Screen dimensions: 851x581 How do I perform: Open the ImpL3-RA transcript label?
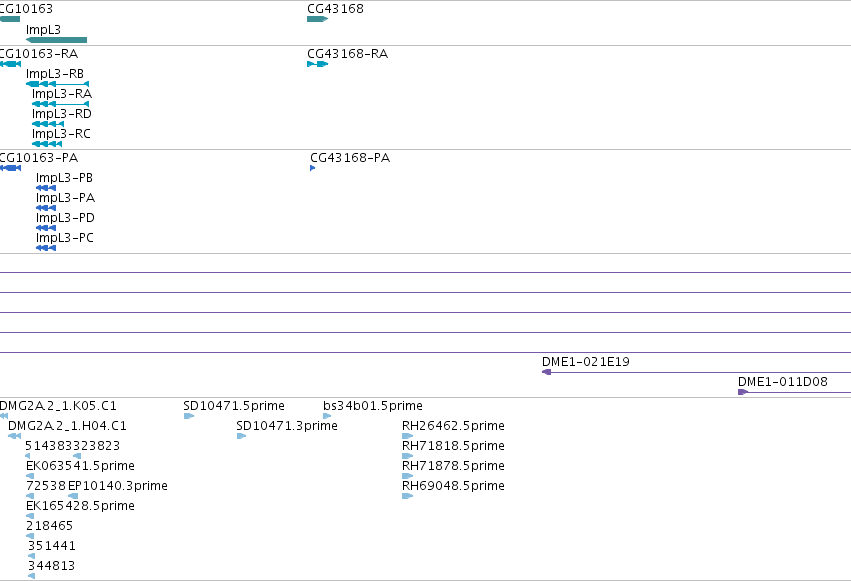(62, 94)
